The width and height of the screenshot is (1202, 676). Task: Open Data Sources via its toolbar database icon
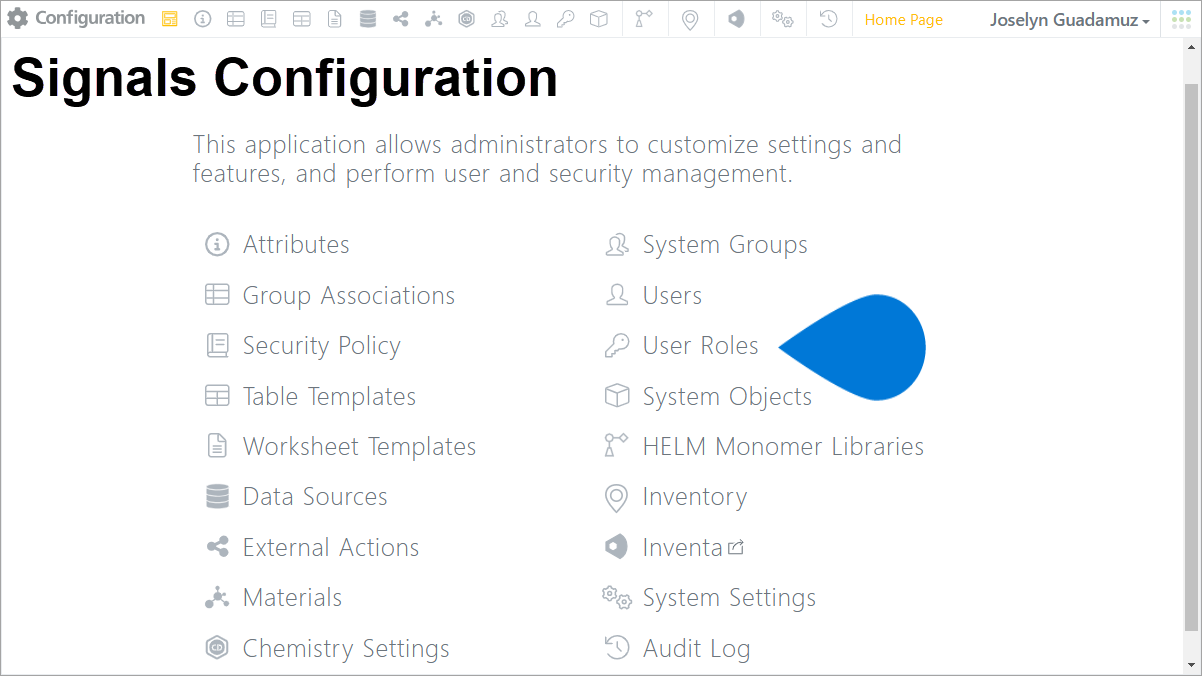point(368,19)
